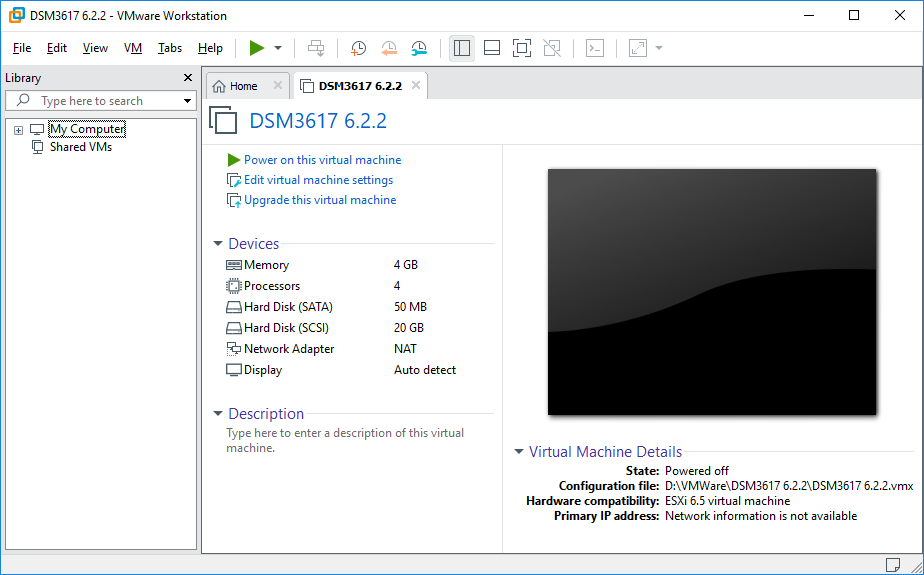Viewport: 924px width, 575px height.
Task: Click the description text entry area
Action: (345, 440)
